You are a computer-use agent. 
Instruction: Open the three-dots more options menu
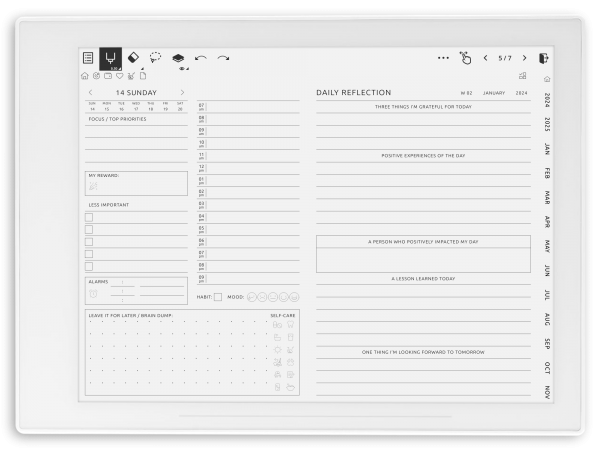(x=443, y=58)
